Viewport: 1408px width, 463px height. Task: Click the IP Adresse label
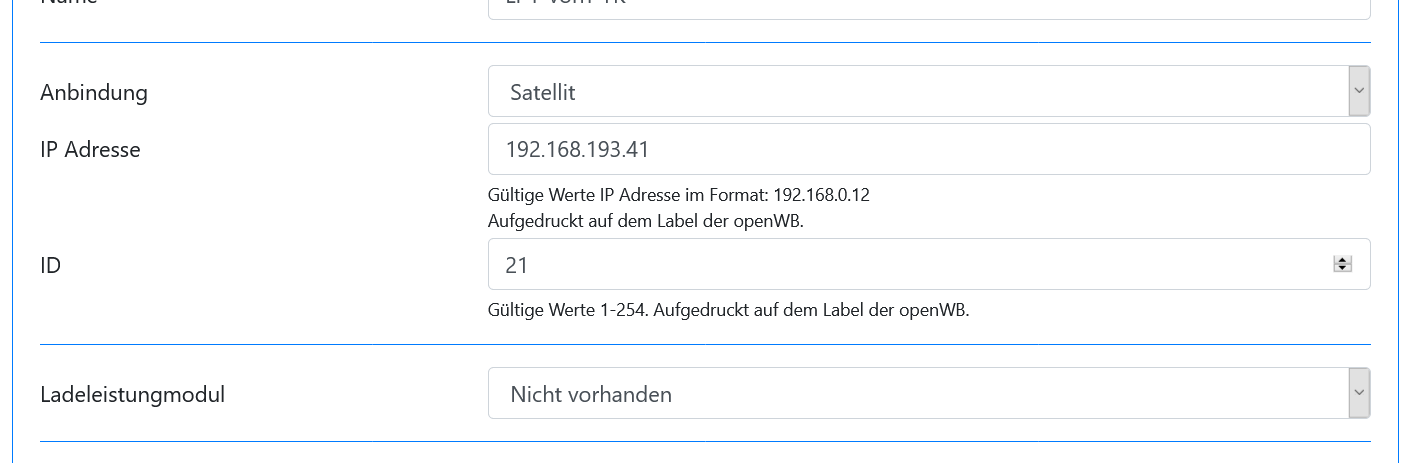click(x=90, y=150)
